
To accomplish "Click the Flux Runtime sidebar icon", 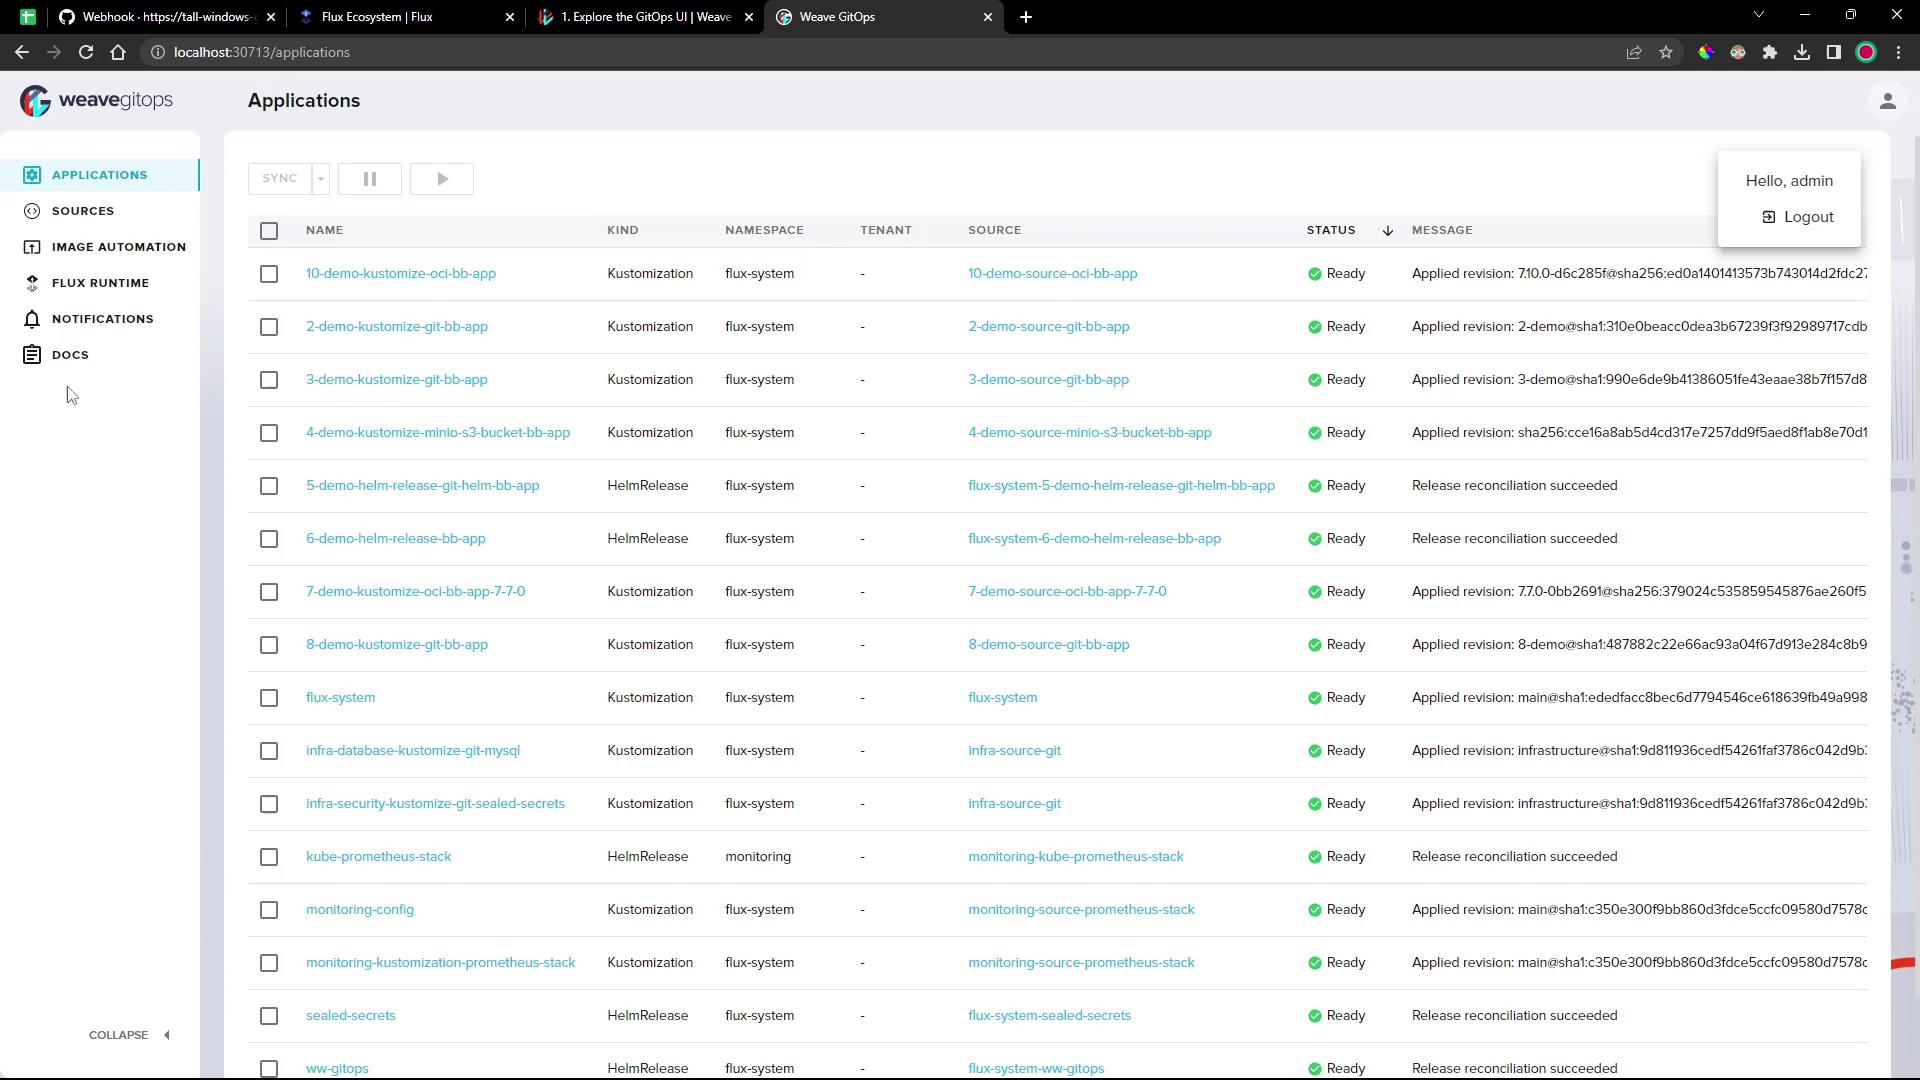I will (x=32, y=283).
